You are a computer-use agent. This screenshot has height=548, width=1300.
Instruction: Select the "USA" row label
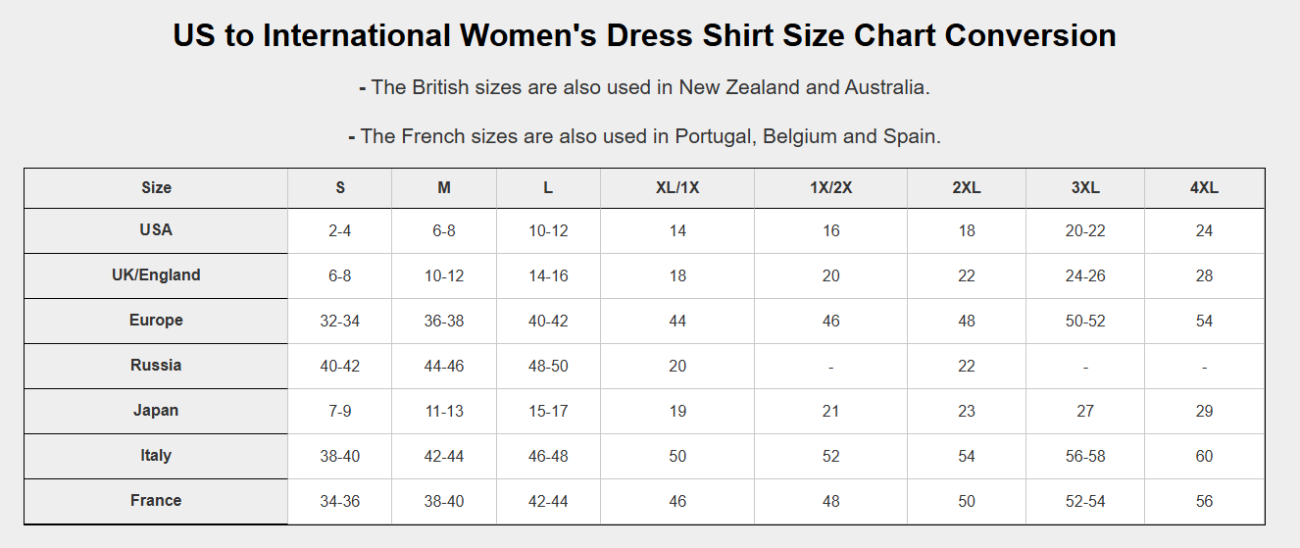click(156, 230)
